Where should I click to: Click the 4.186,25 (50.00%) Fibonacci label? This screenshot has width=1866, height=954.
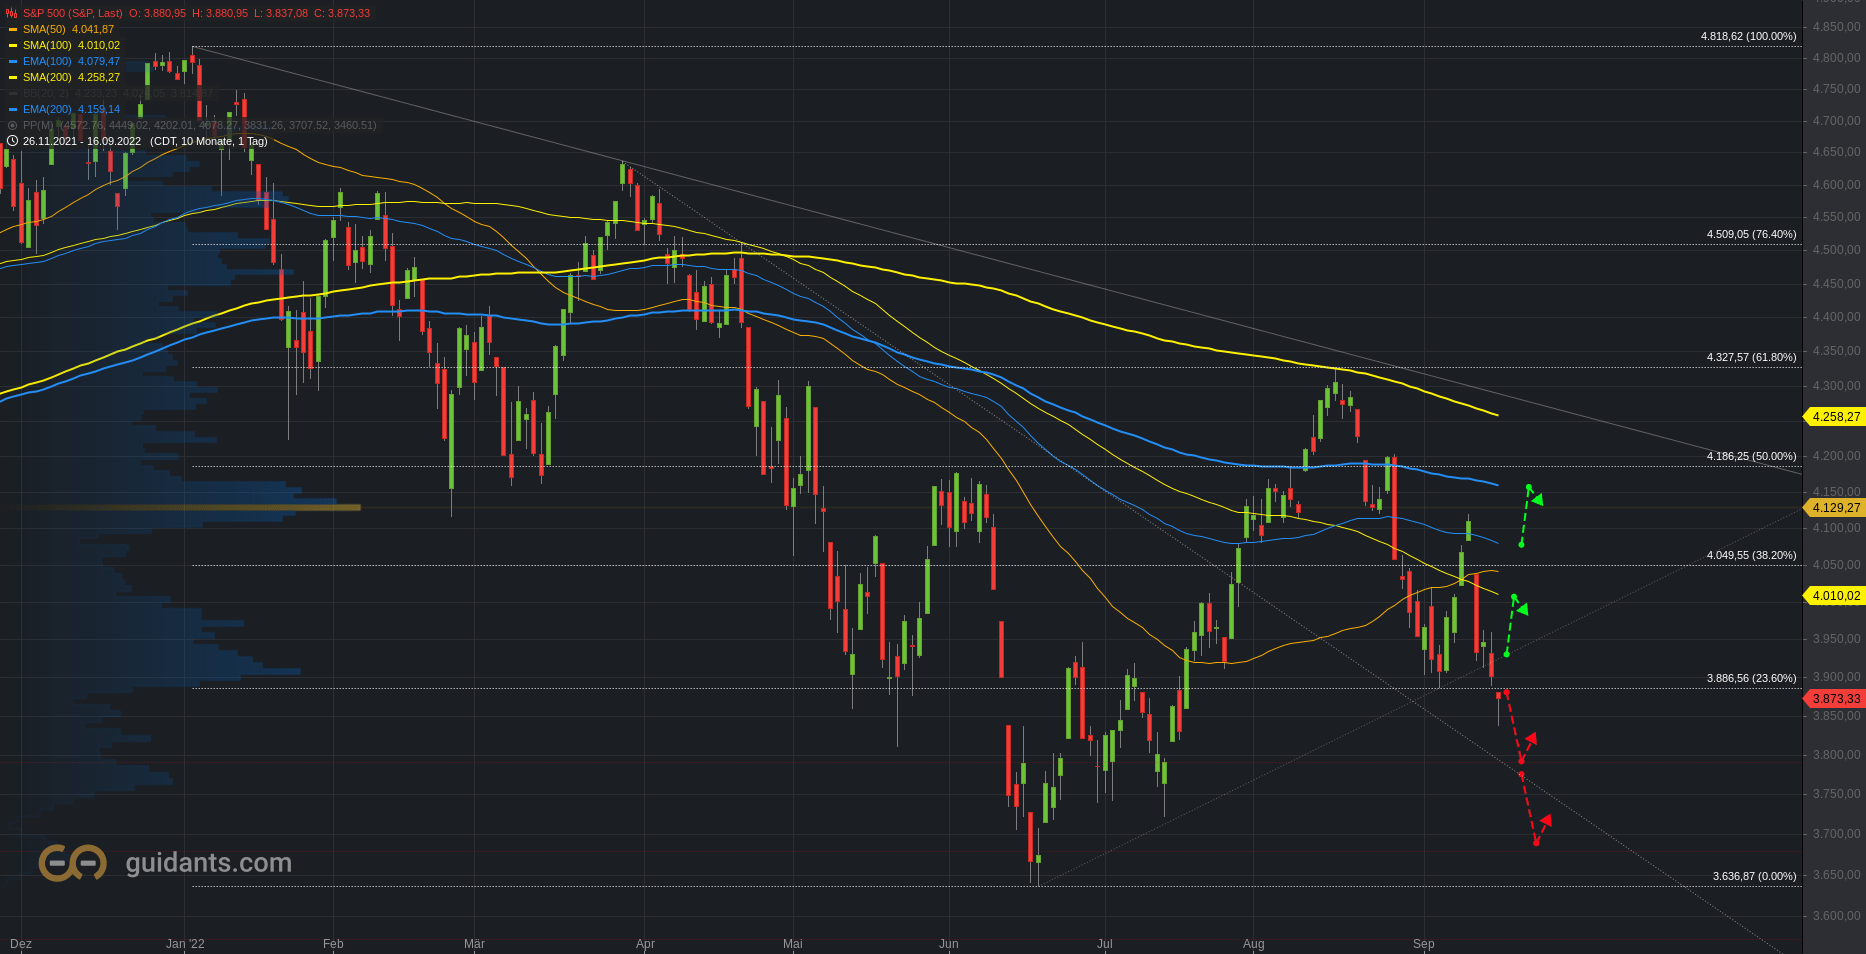(x=1751, y=456)
